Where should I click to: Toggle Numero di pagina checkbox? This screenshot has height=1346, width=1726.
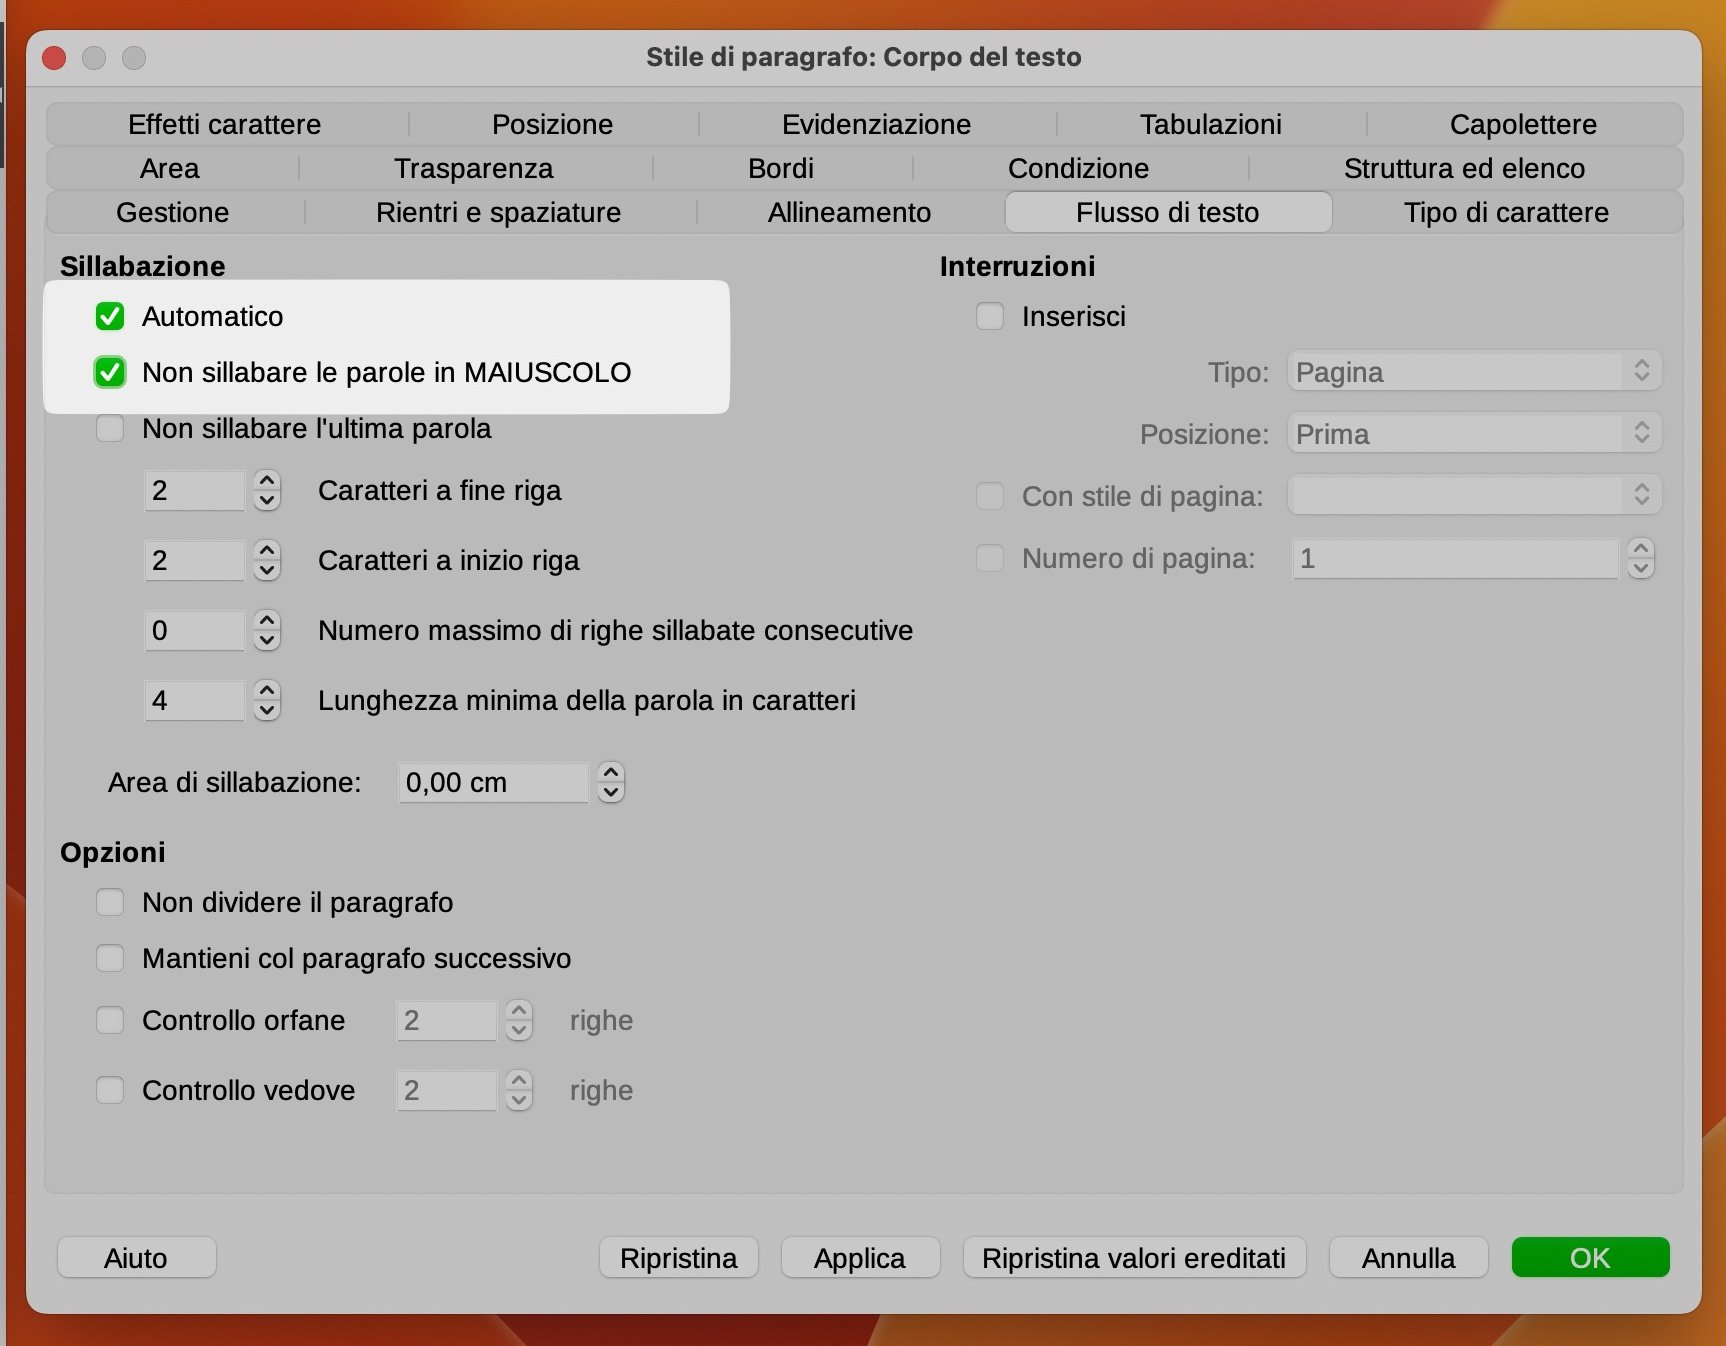tap(990, 558)
